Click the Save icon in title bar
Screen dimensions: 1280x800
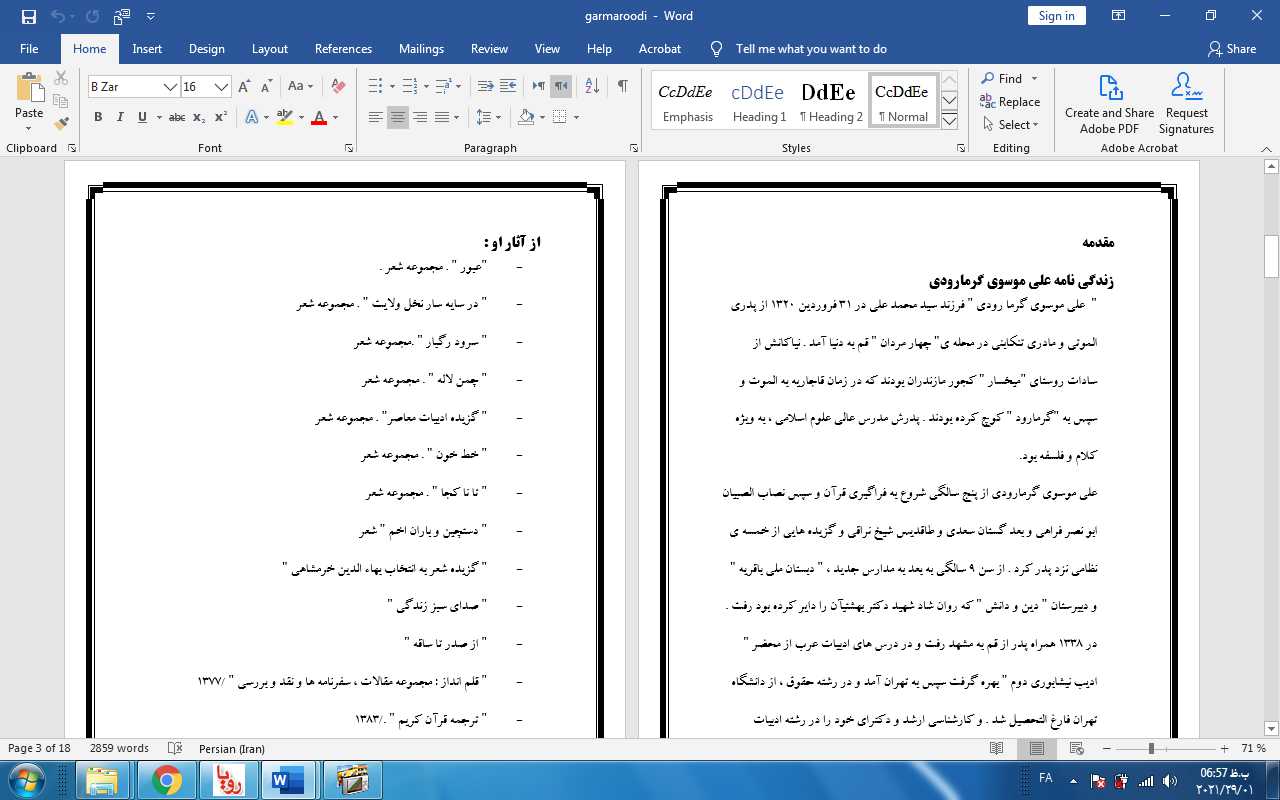[x=28, y=16]
